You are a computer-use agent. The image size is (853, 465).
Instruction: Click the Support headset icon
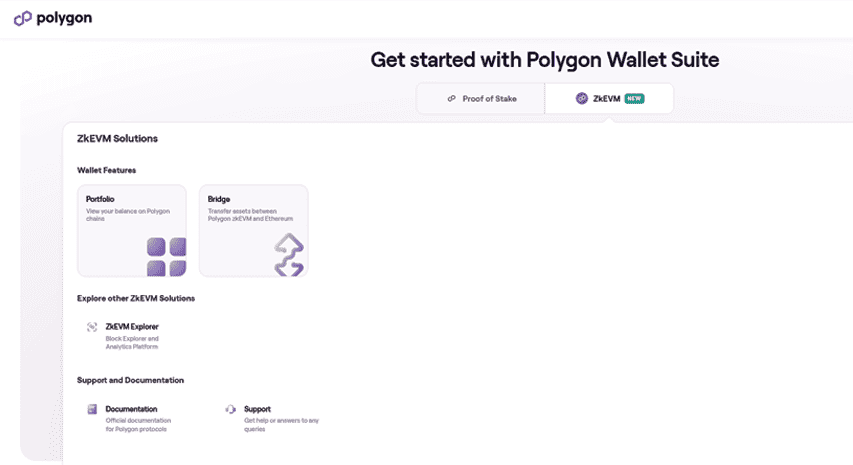click(231, 409)
